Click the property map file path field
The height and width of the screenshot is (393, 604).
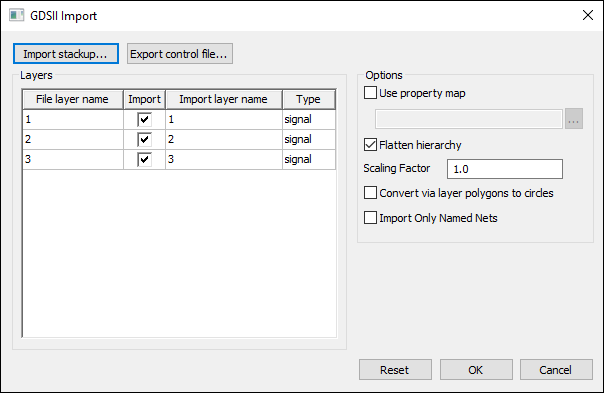(x=469, y=119)
